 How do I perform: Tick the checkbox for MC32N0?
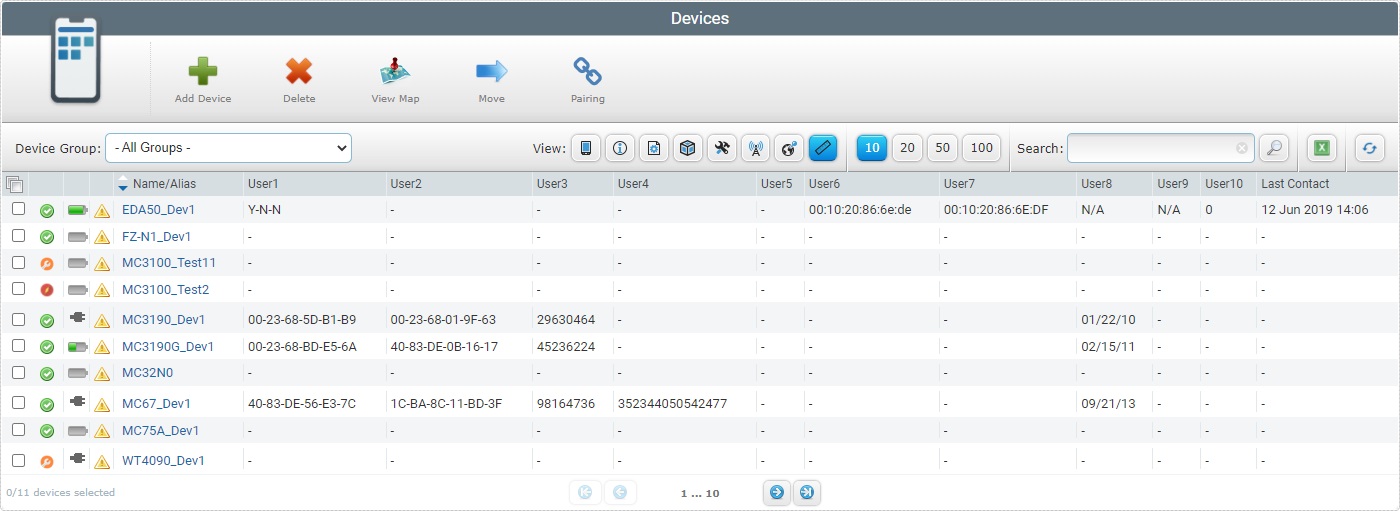pos(18,372)
